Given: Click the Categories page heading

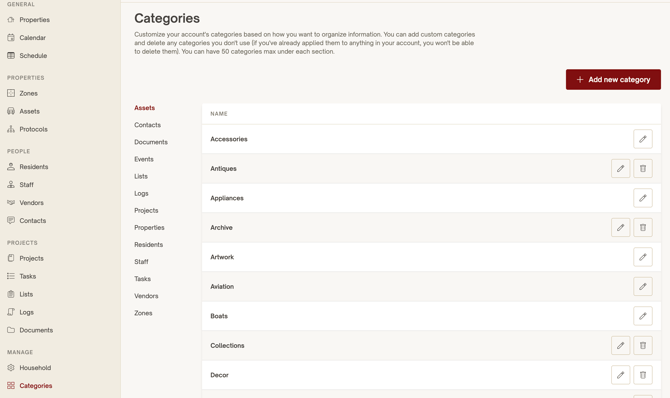Looking at the screenshot, I should pyautogui.click(x=167, y=18).
